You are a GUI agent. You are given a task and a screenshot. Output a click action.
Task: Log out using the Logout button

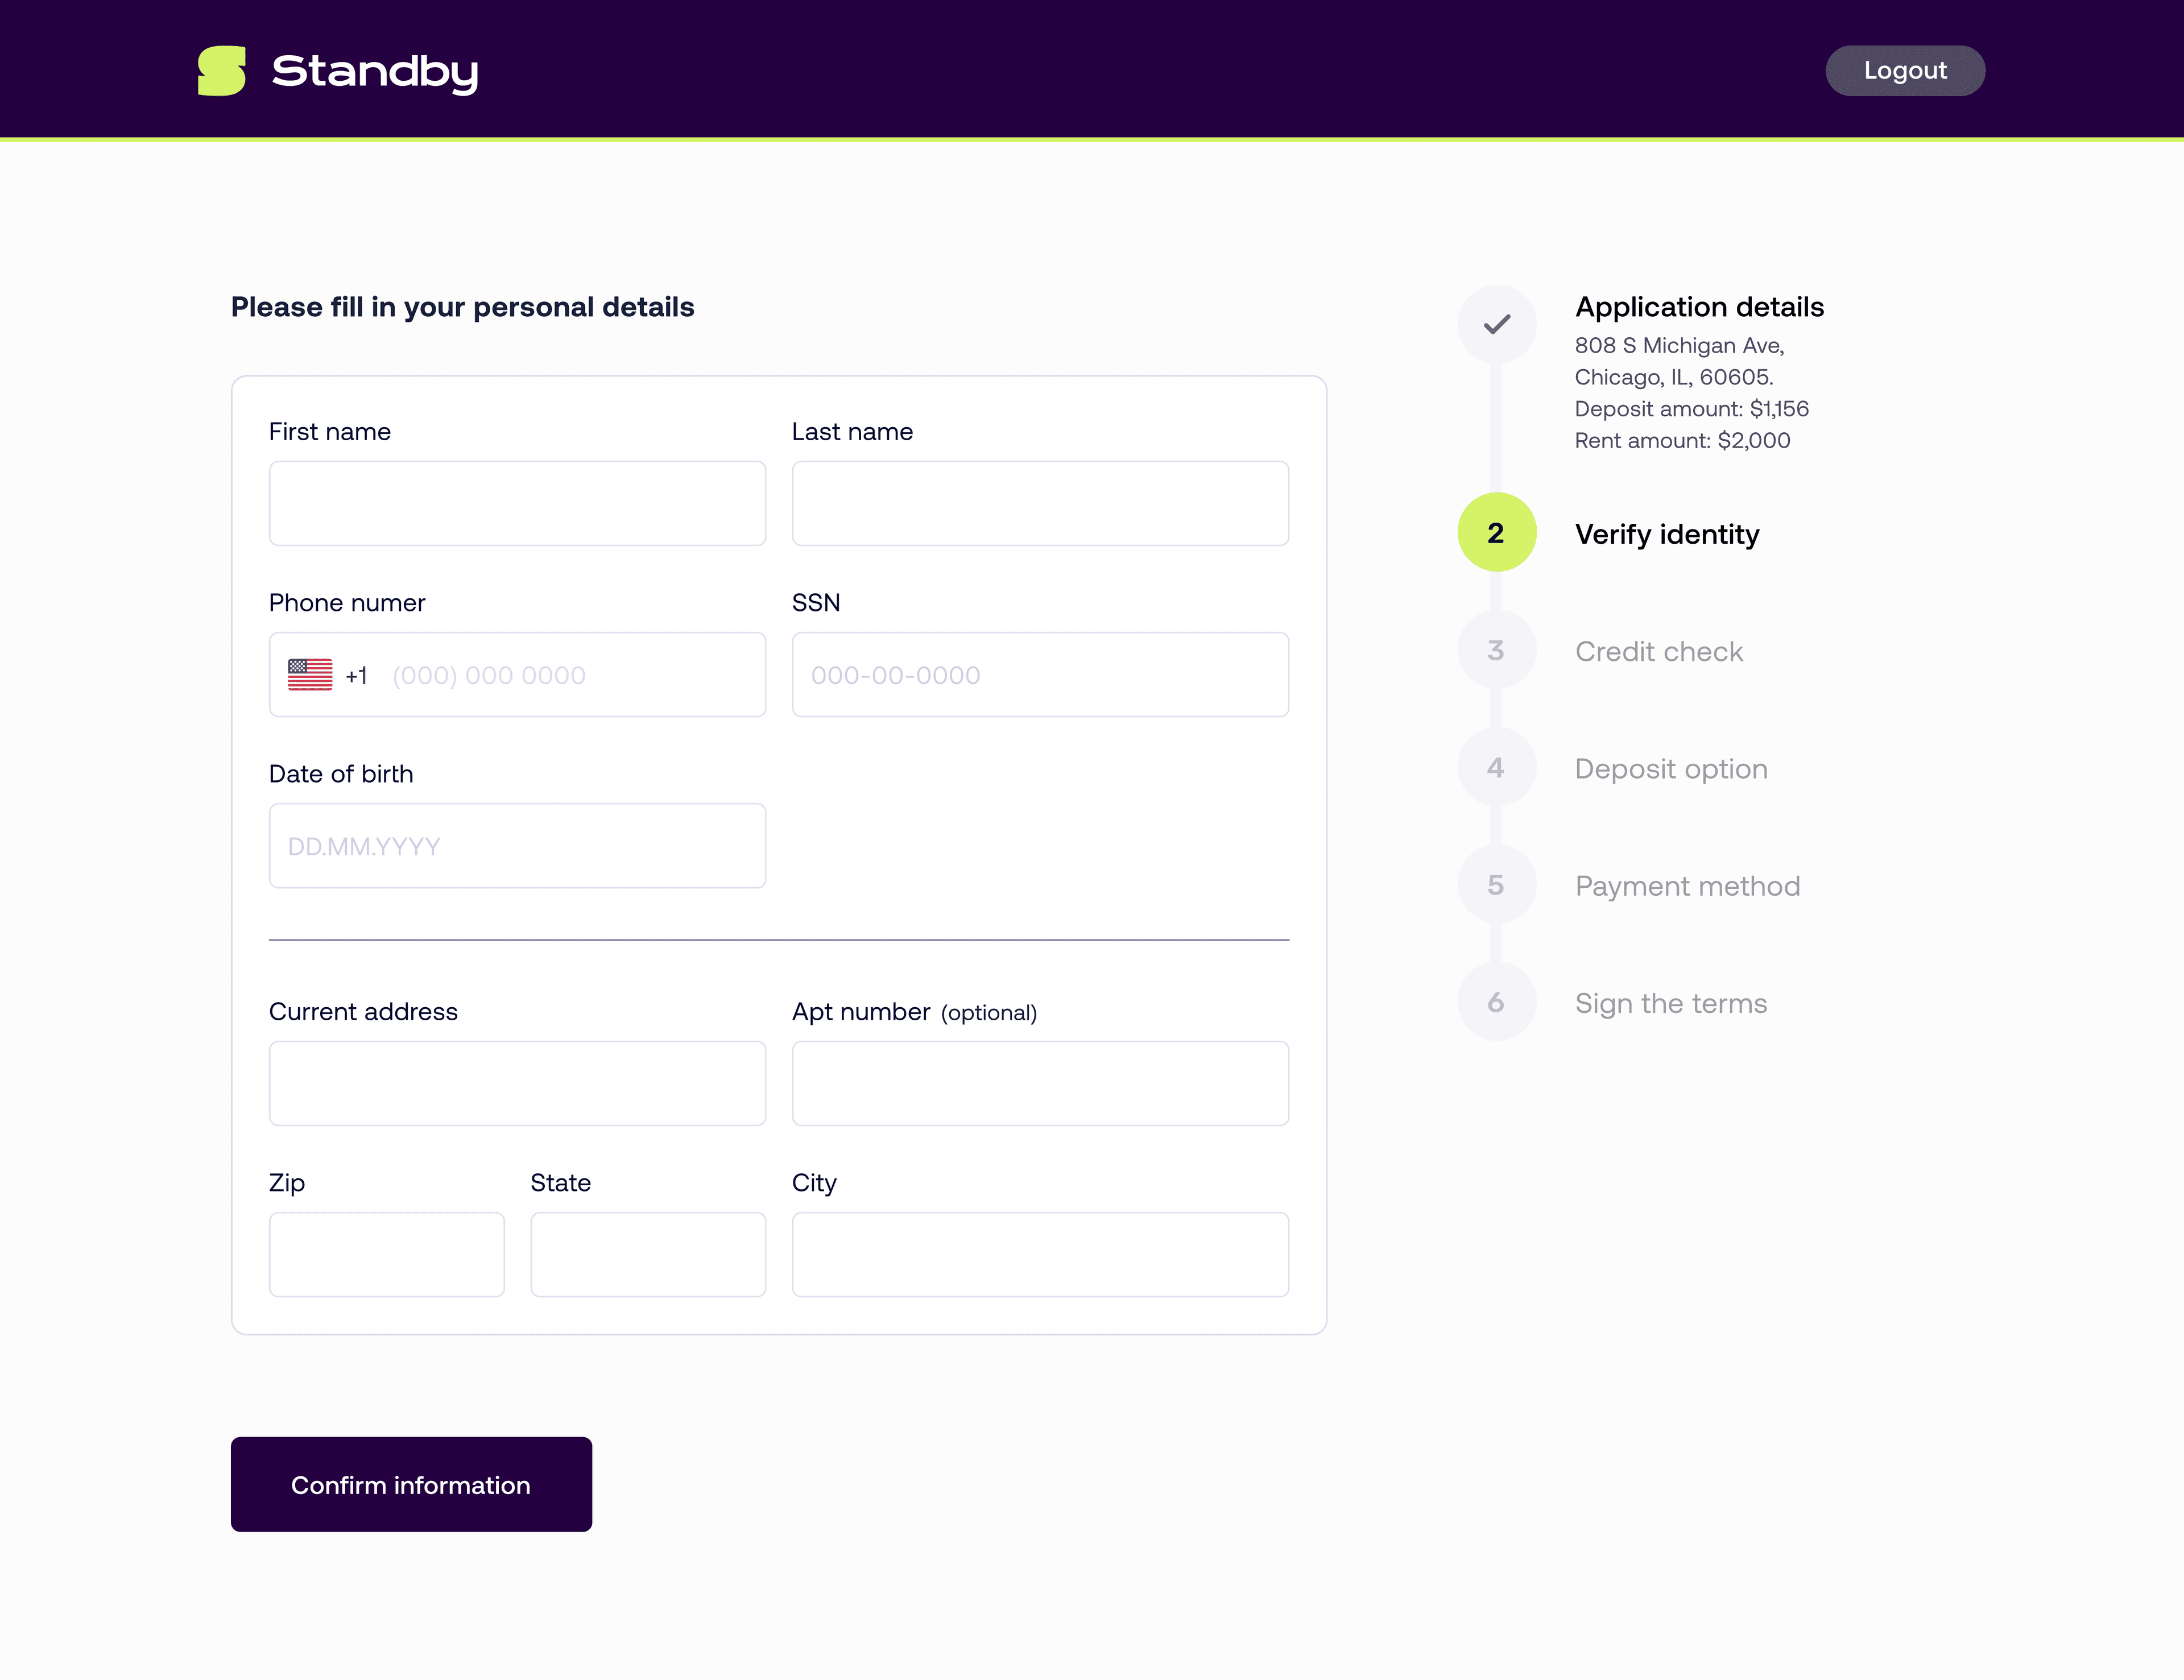coord(1905,71)
